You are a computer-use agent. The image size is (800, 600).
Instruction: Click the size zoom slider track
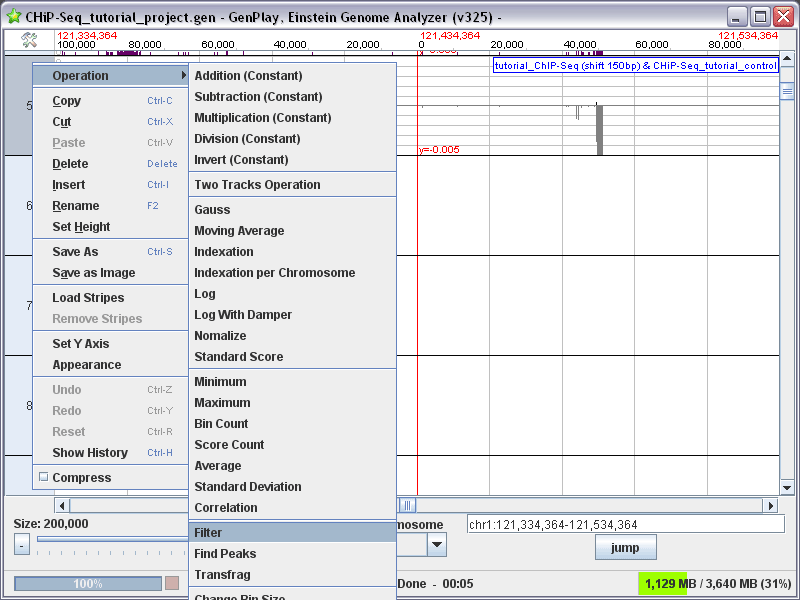(x=112, y=539)
